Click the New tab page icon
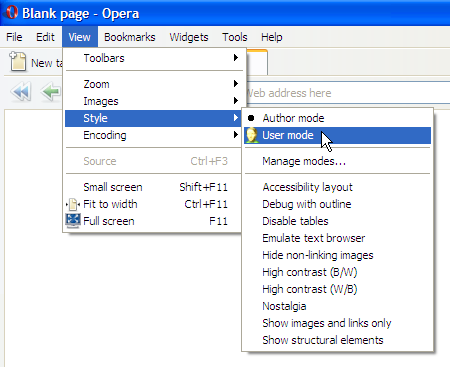 coord(17,61)
